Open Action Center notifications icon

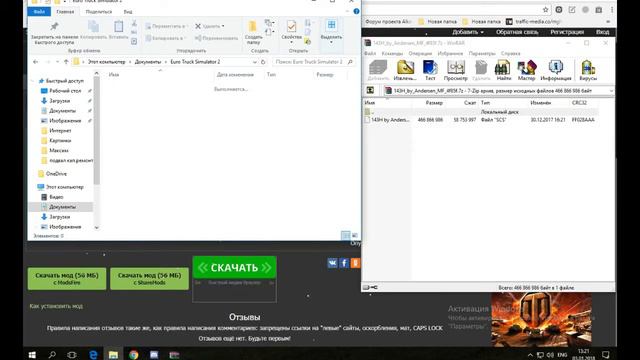(606, 355)
